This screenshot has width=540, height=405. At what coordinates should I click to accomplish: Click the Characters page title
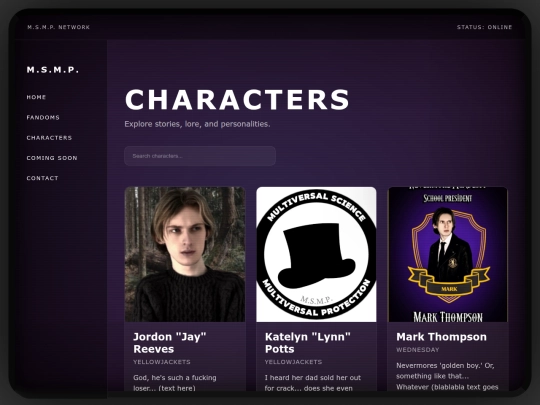click(x=237, y=100)
